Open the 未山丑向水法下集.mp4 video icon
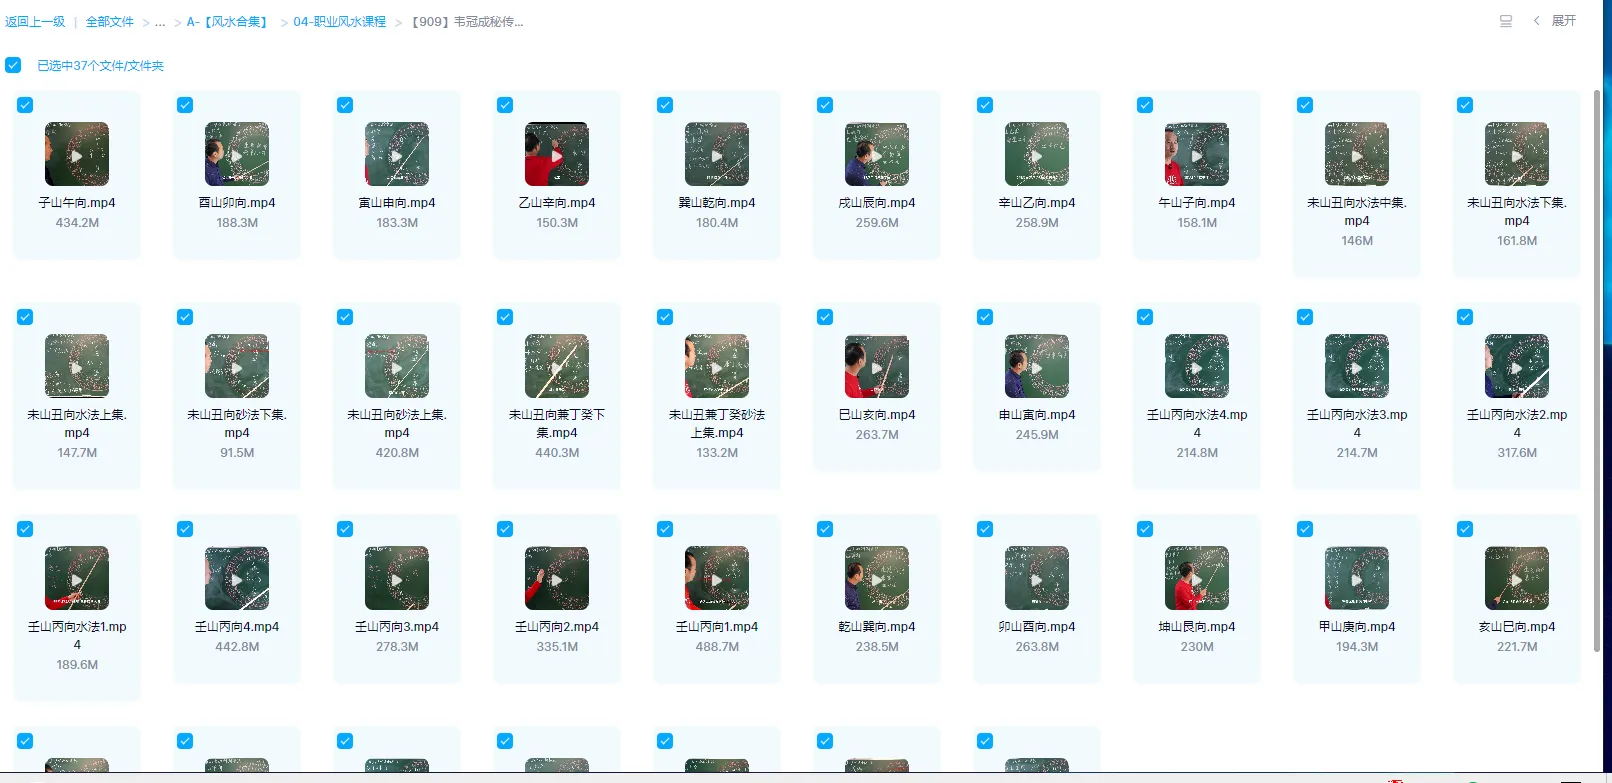This screenshot has width=1612, height=783. [x=1517, y=154]
